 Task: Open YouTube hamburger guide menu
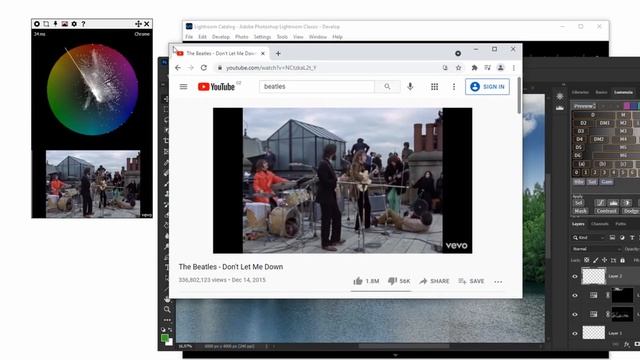tap(183, 87)
